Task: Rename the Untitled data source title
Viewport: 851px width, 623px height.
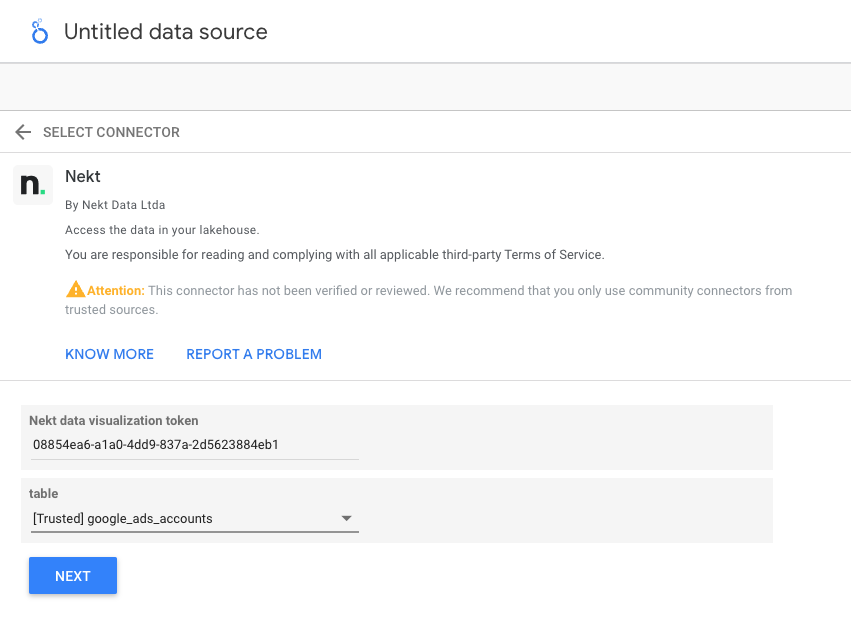Action: 165,32
